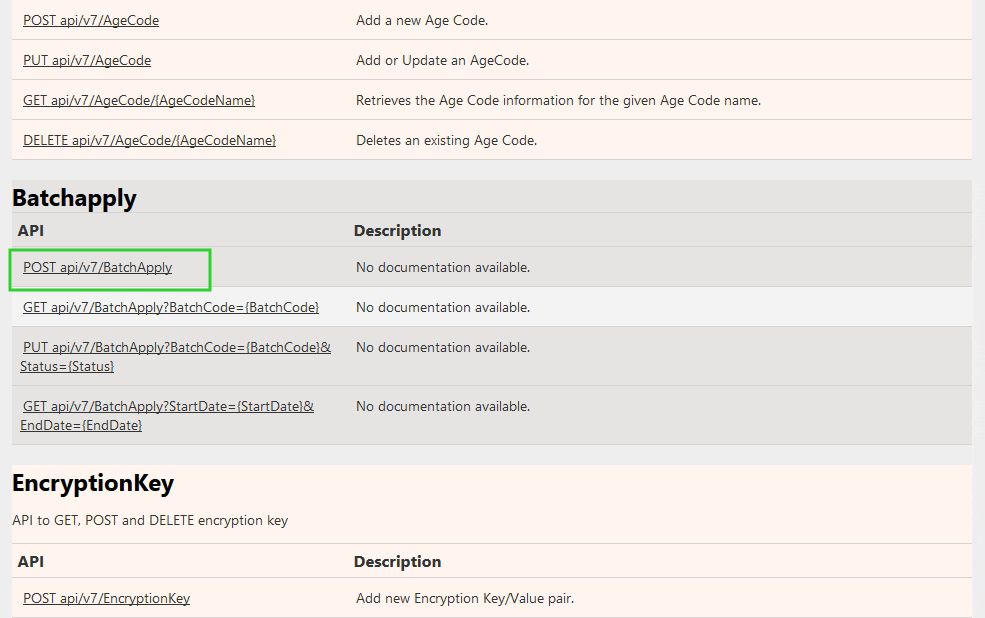Open the POST api/v7/AgeCode link
The image size is (985, 618).
[x=91, y=20]
